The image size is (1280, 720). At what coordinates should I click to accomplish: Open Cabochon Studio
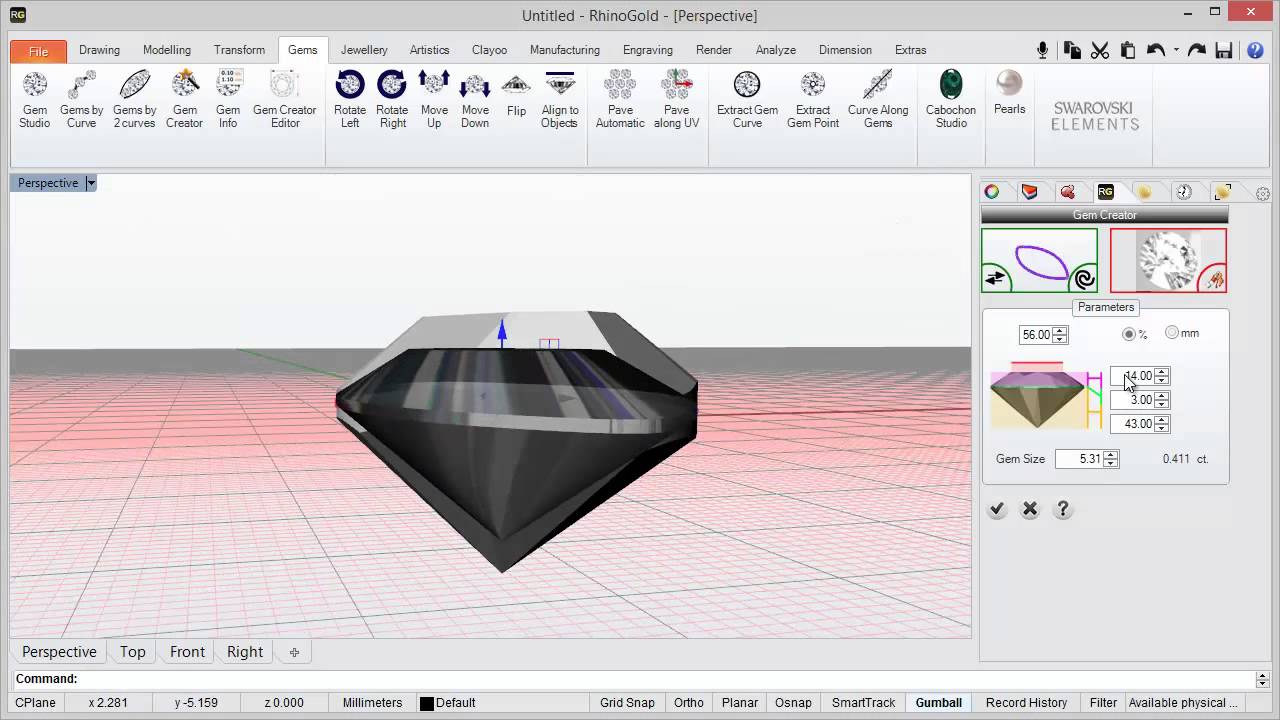pyautogui.click(x=951, y=100)
